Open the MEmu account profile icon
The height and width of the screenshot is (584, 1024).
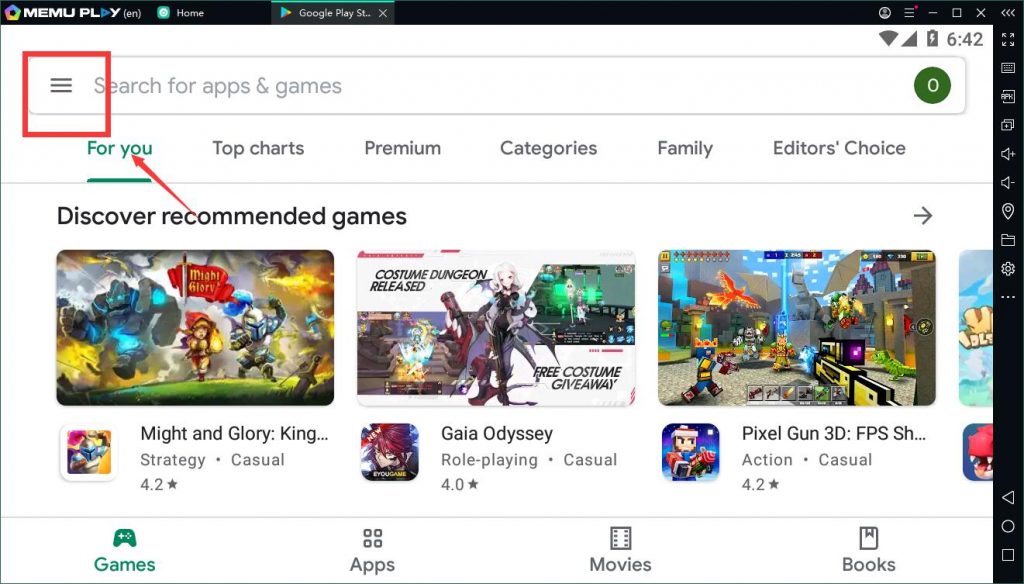click(x=884, y=12)
